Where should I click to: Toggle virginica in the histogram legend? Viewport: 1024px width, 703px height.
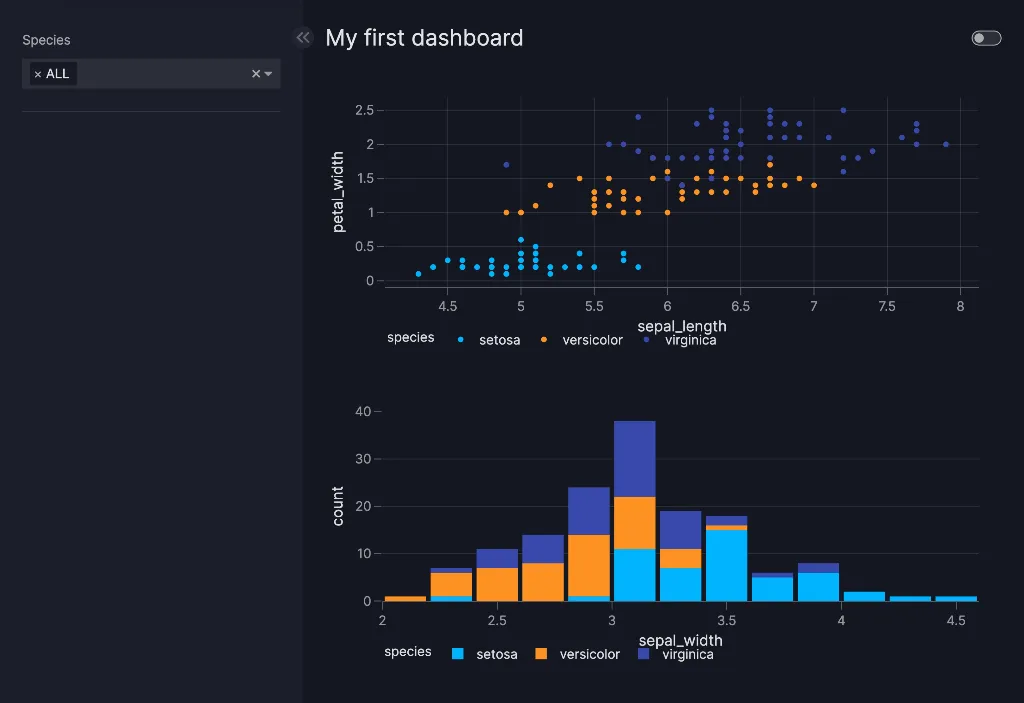(x=687, y=654)
